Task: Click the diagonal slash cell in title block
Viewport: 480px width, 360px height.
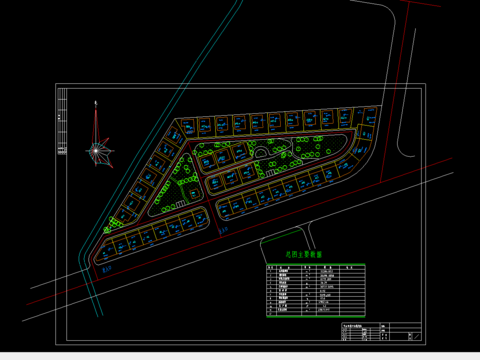Action: tap(417, 336)
